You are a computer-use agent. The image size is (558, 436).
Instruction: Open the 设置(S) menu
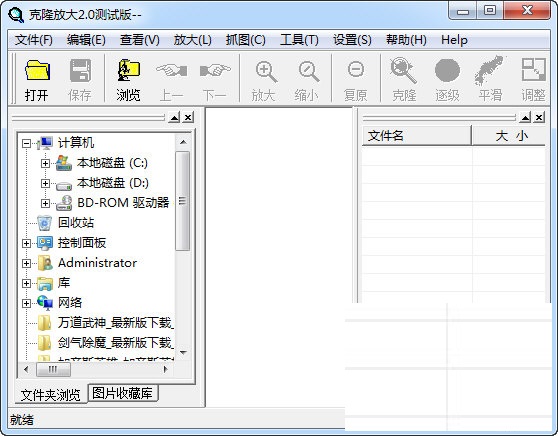coord(352,40)
